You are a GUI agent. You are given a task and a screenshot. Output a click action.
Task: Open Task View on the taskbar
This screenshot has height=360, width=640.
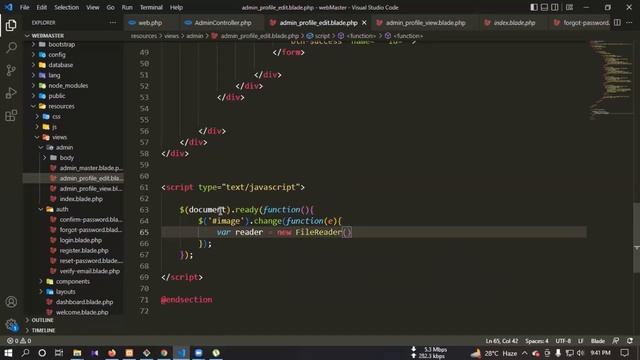point(59,353)
